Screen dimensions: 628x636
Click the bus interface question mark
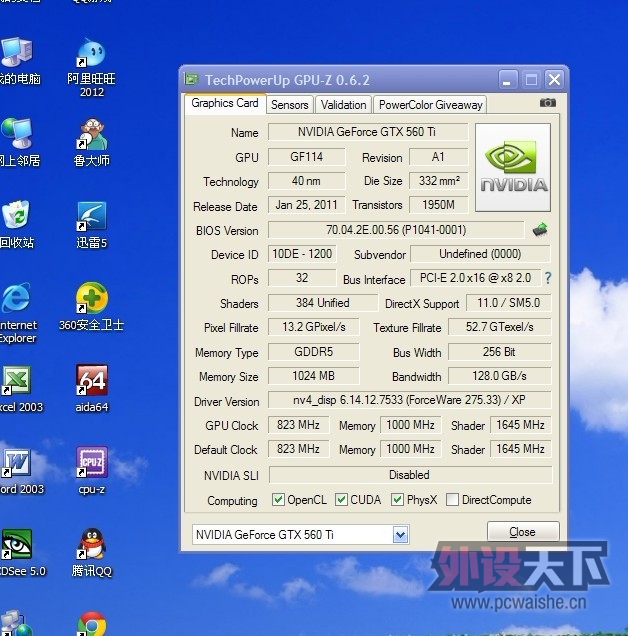[548, 278]
